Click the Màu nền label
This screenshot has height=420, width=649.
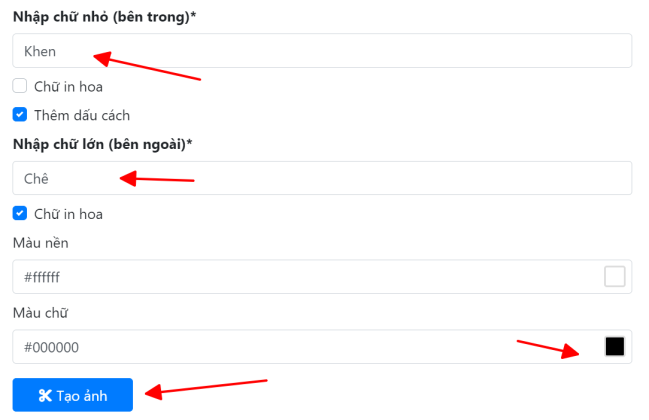coord(41,242)
